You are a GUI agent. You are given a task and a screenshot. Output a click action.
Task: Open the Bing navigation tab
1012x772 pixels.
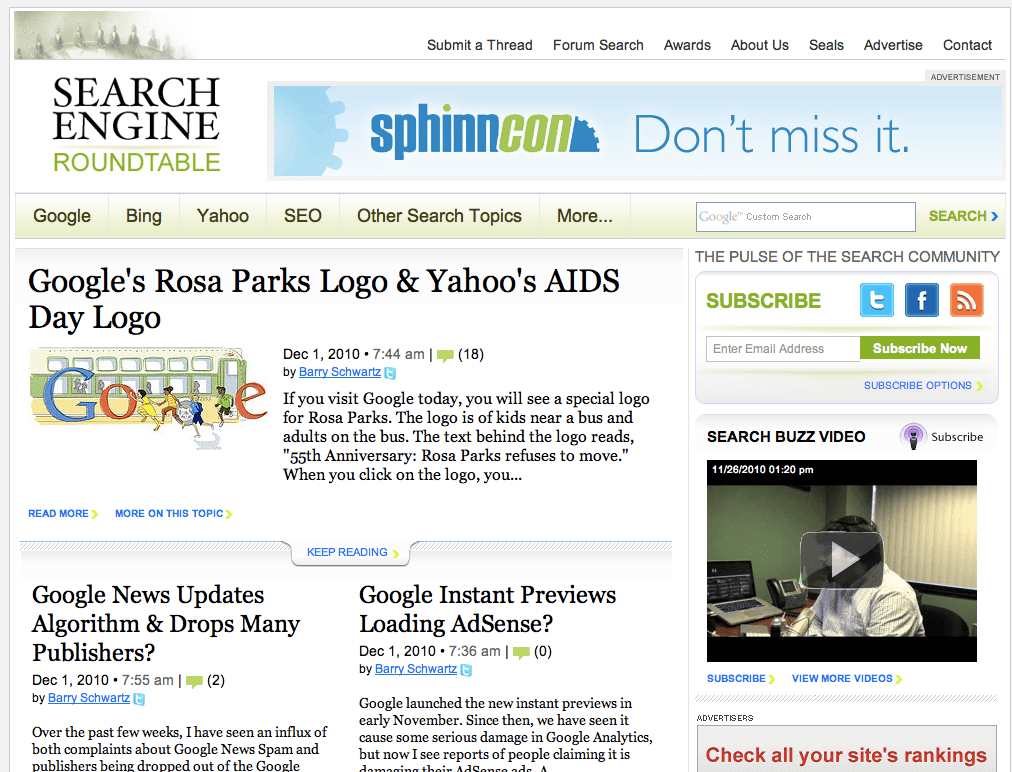144,216
